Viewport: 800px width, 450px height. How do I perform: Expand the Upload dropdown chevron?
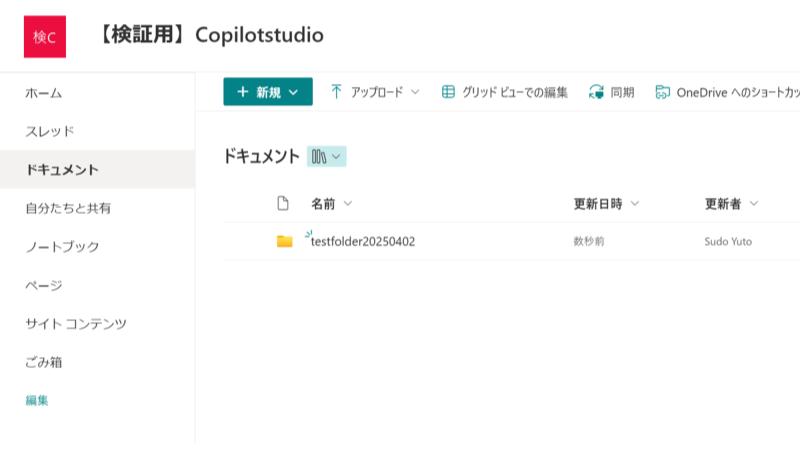pyautogui.click(x=416, y=92)
